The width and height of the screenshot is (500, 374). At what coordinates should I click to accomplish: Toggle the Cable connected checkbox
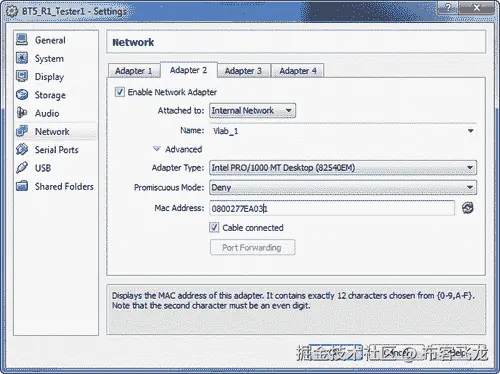coord(214,228)
